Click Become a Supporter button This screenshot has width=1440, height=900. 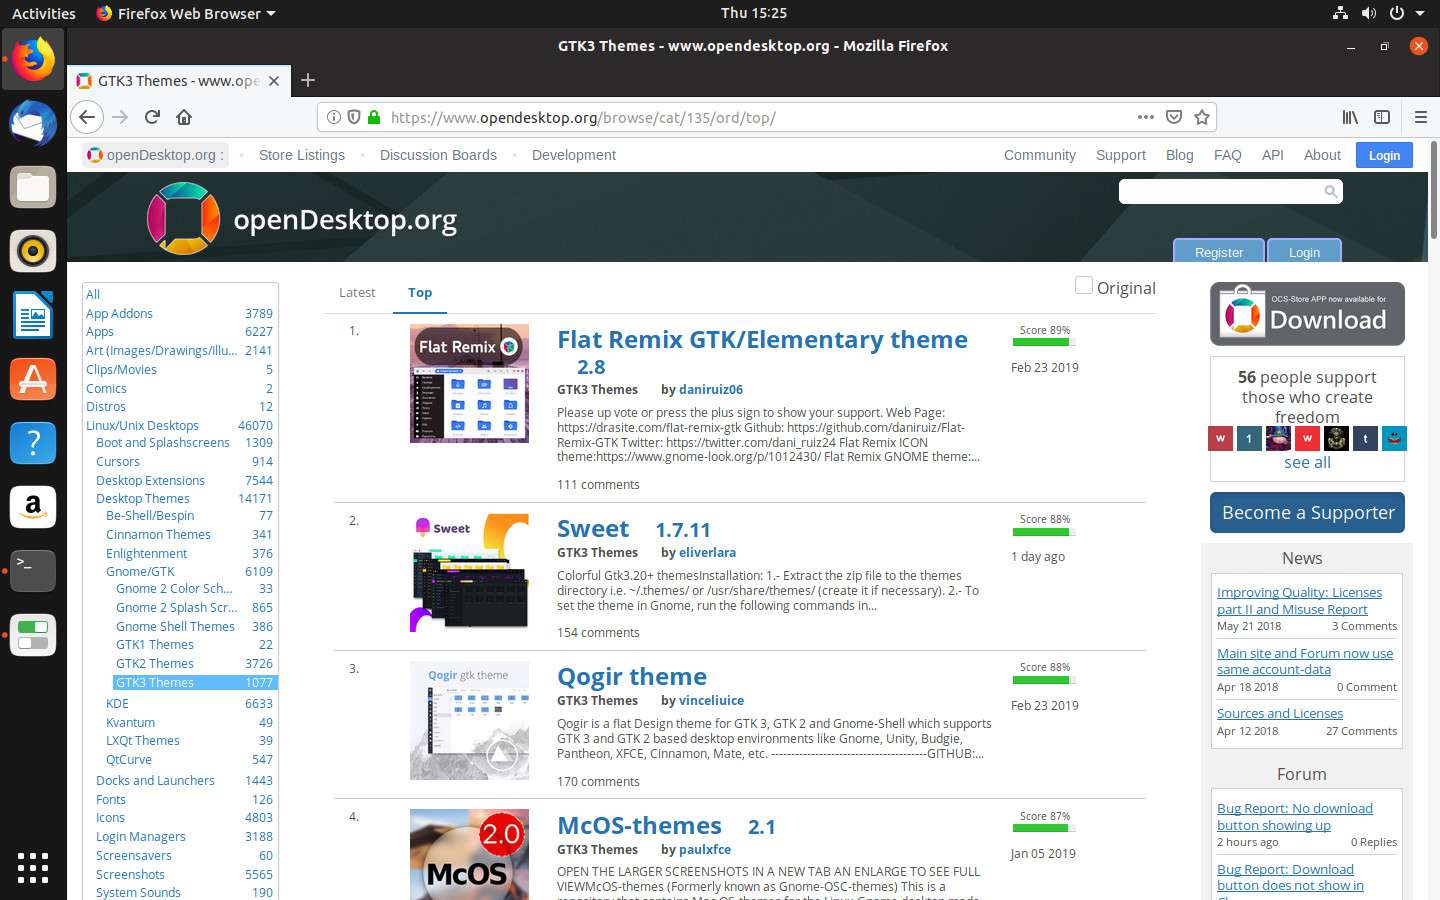pos(1307,512)
